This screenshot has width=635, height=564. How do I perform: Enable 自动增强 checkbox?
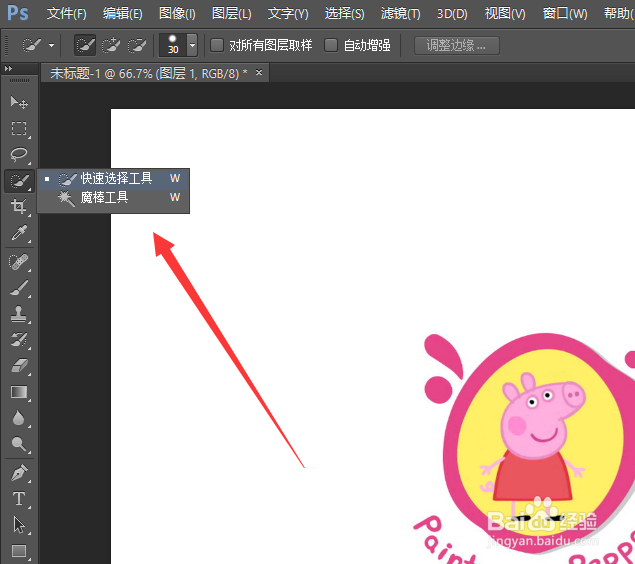(331, 45)
